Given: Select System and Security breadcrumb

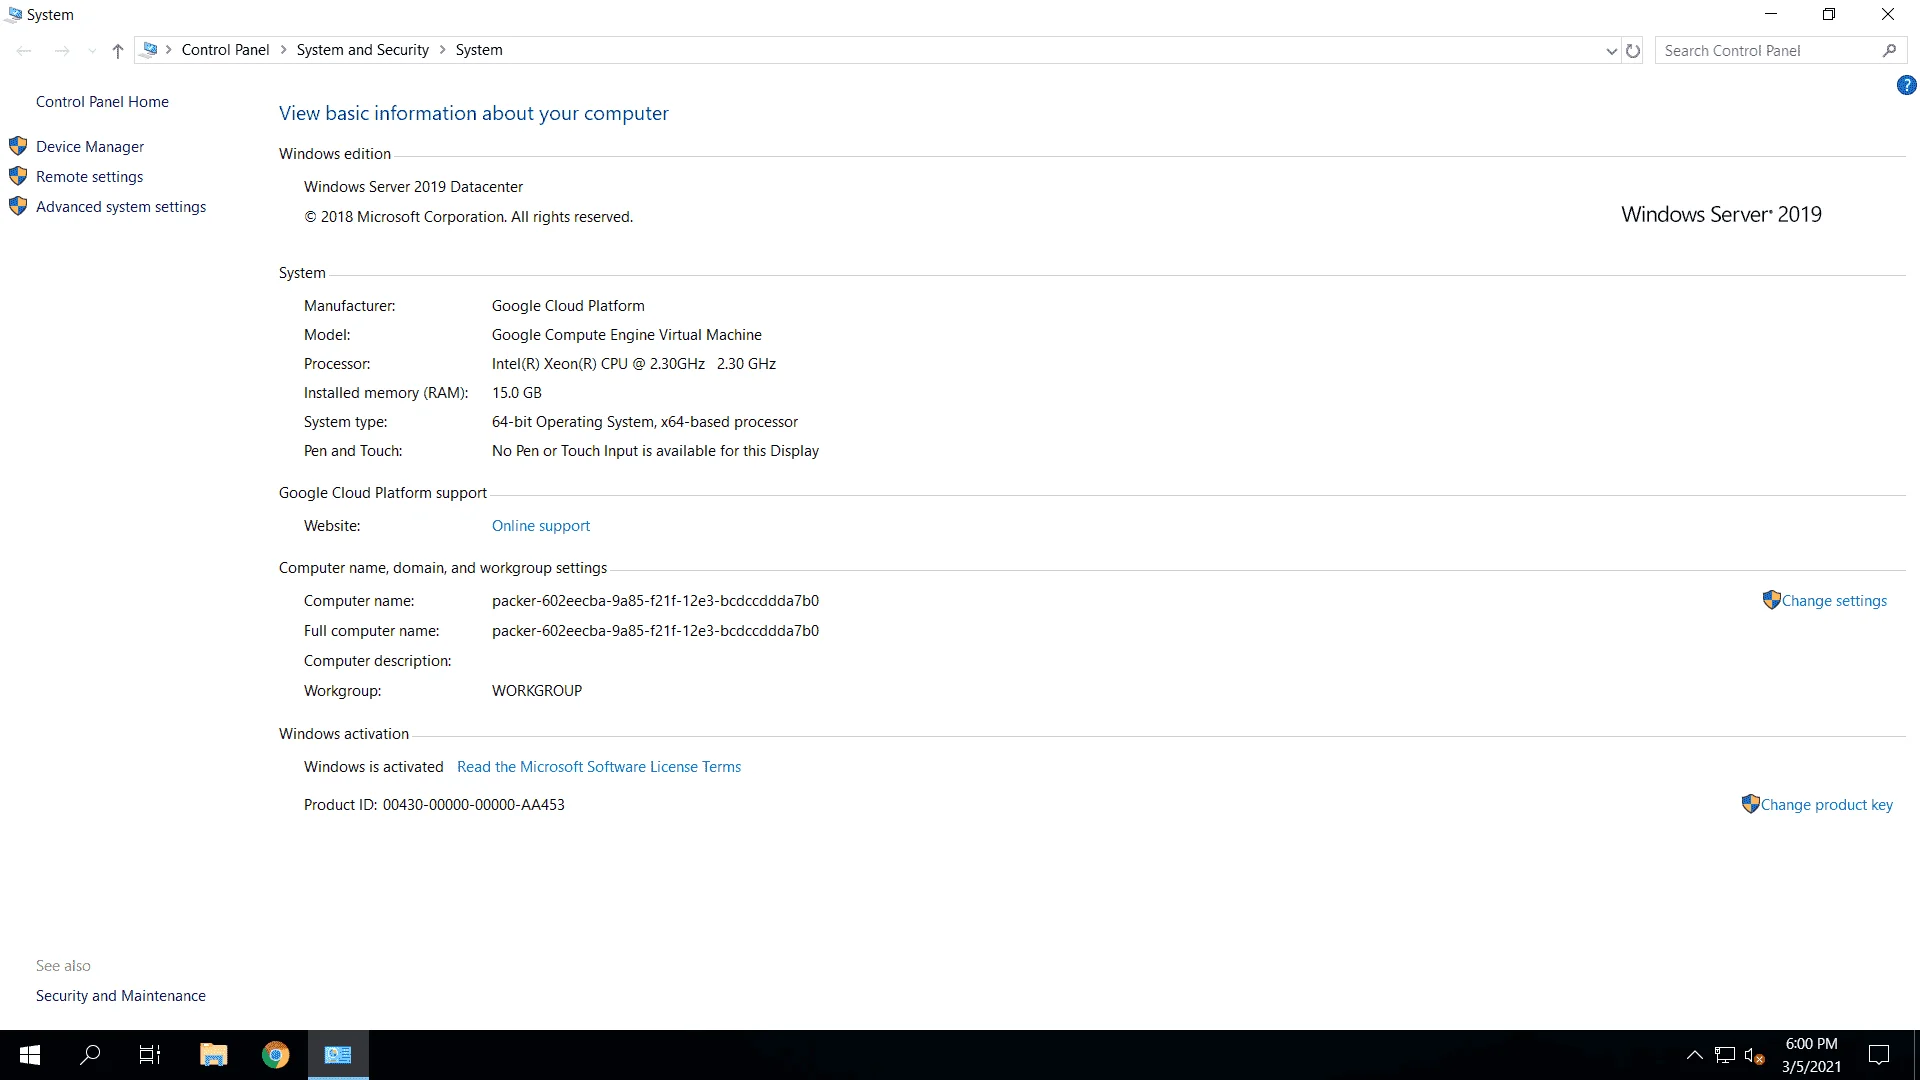Looking at the screenshot, I should (362, 50).
